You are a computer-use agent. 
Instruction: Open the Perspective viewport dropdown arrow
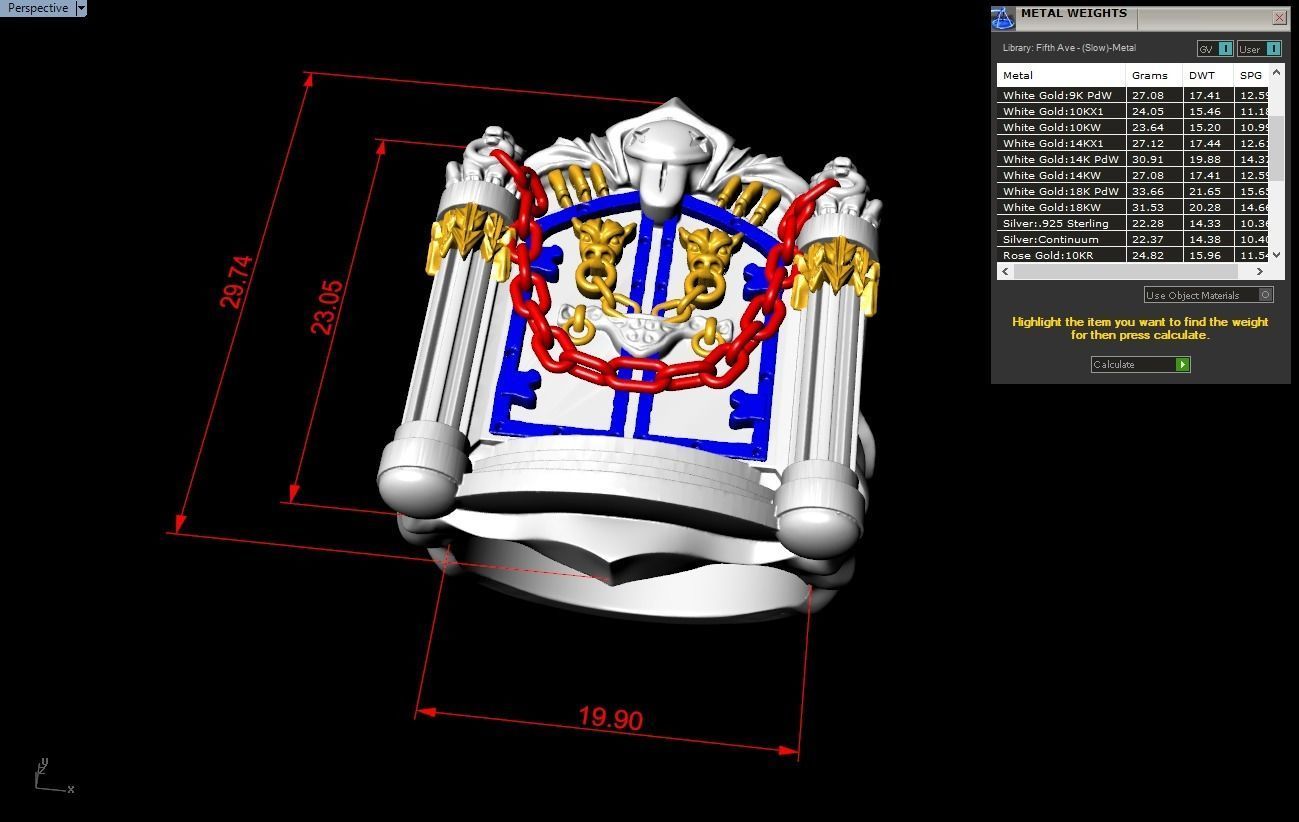(x=81, y=8)
